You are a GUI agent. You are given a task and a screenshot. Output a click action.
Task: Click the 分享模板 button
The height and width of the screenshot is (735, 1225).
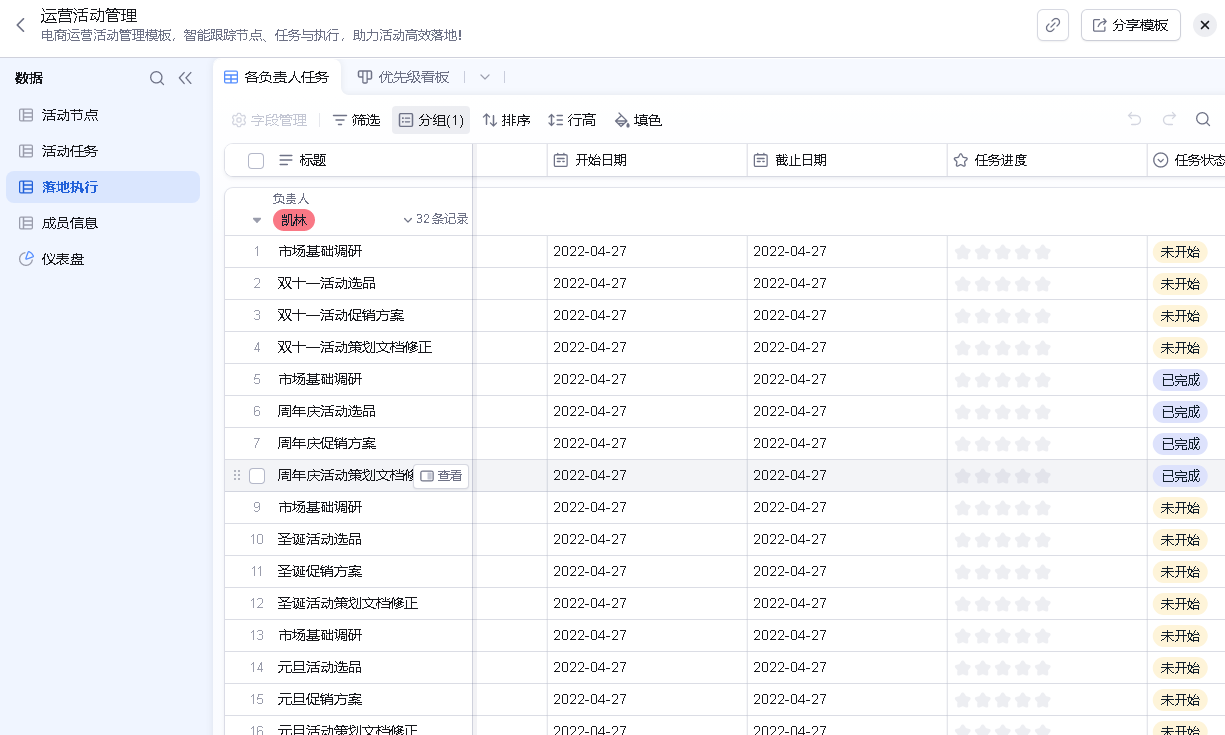point(1130,25)
